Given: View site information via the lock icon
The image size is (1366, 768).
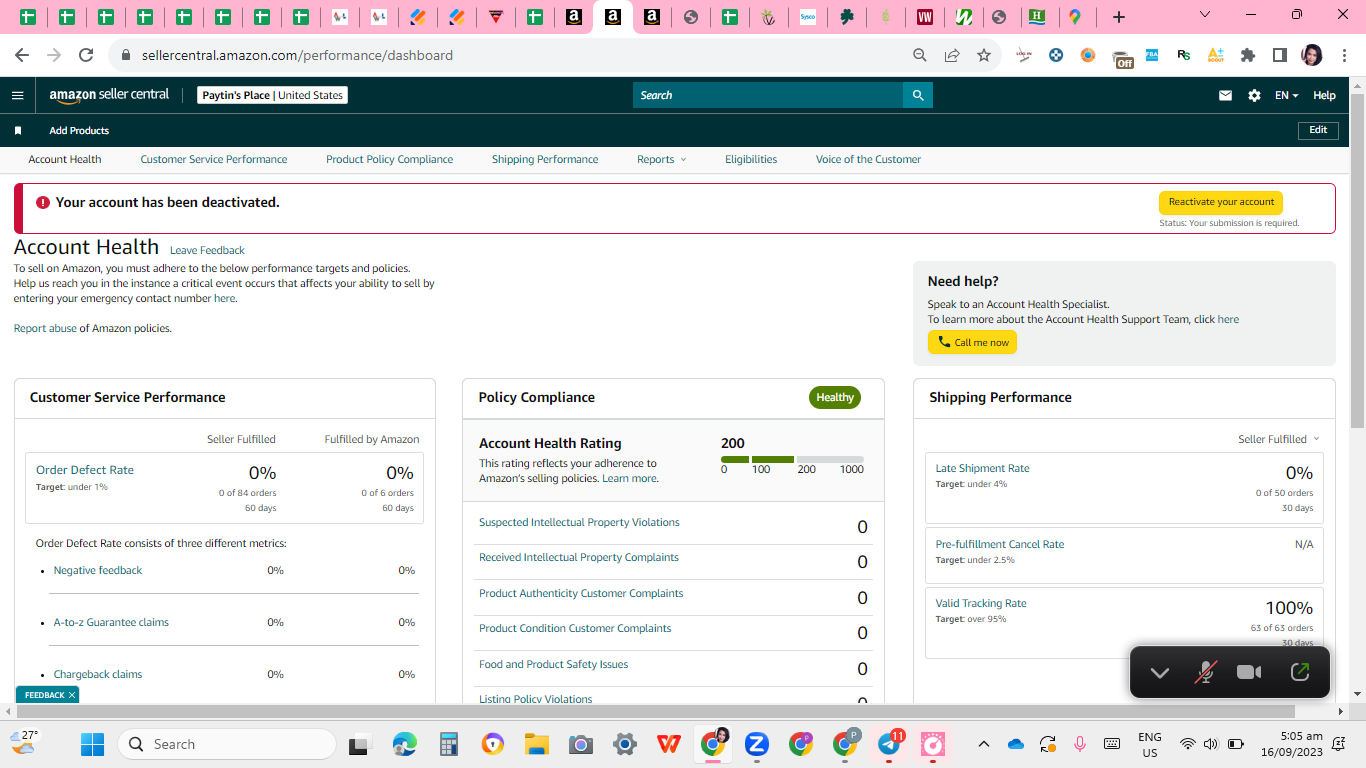Looking at the screenshot, I should point(126,55).
